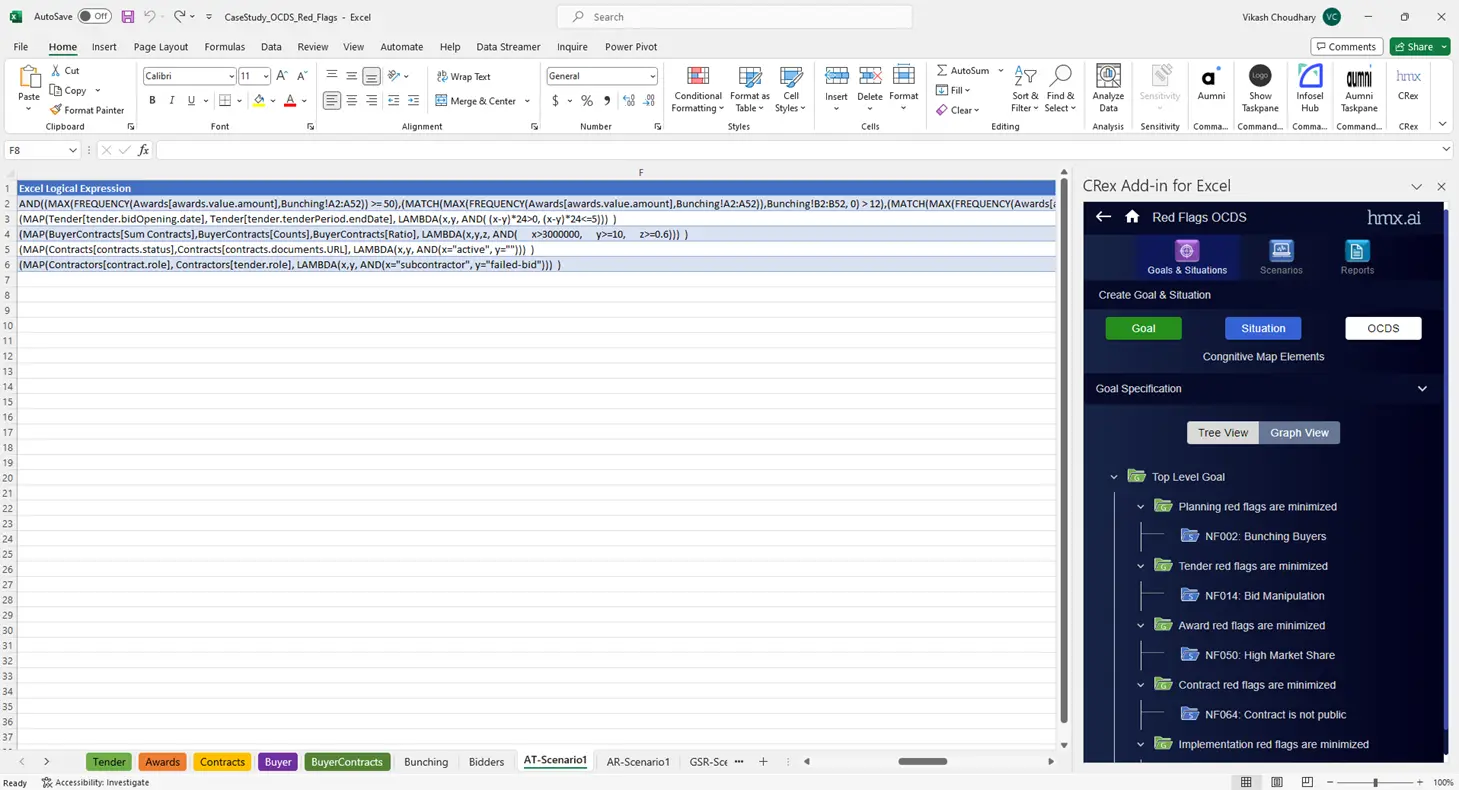The height and width of the screenshot is (790, 1459).
Task: Click the Decrease Font Size icon
Action: pyautogui.click(x=302, y=76)
